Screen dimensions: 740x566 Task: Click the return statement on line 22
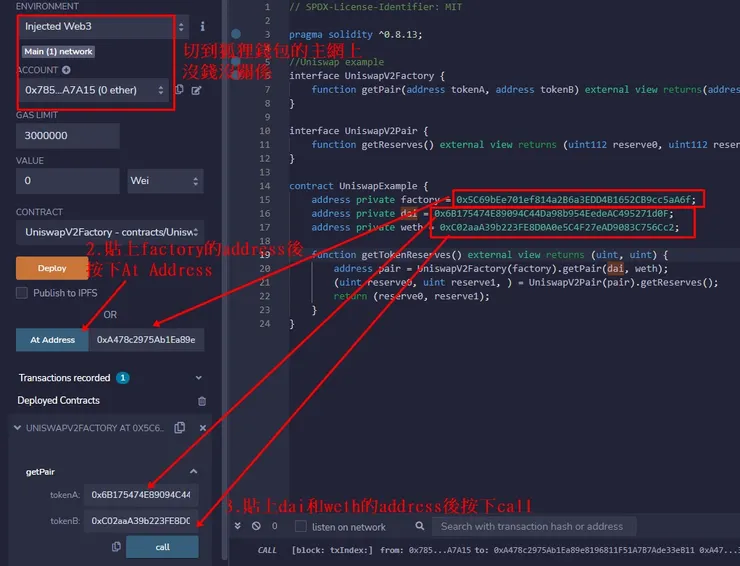(412, 296)
